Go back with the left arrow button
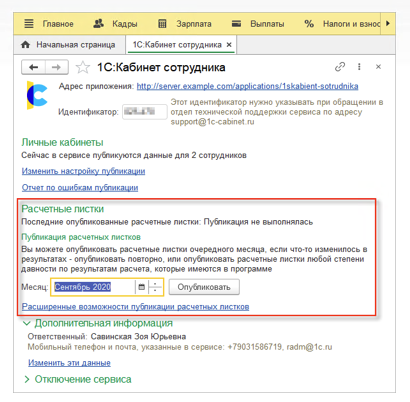 [x=33, y=67]
